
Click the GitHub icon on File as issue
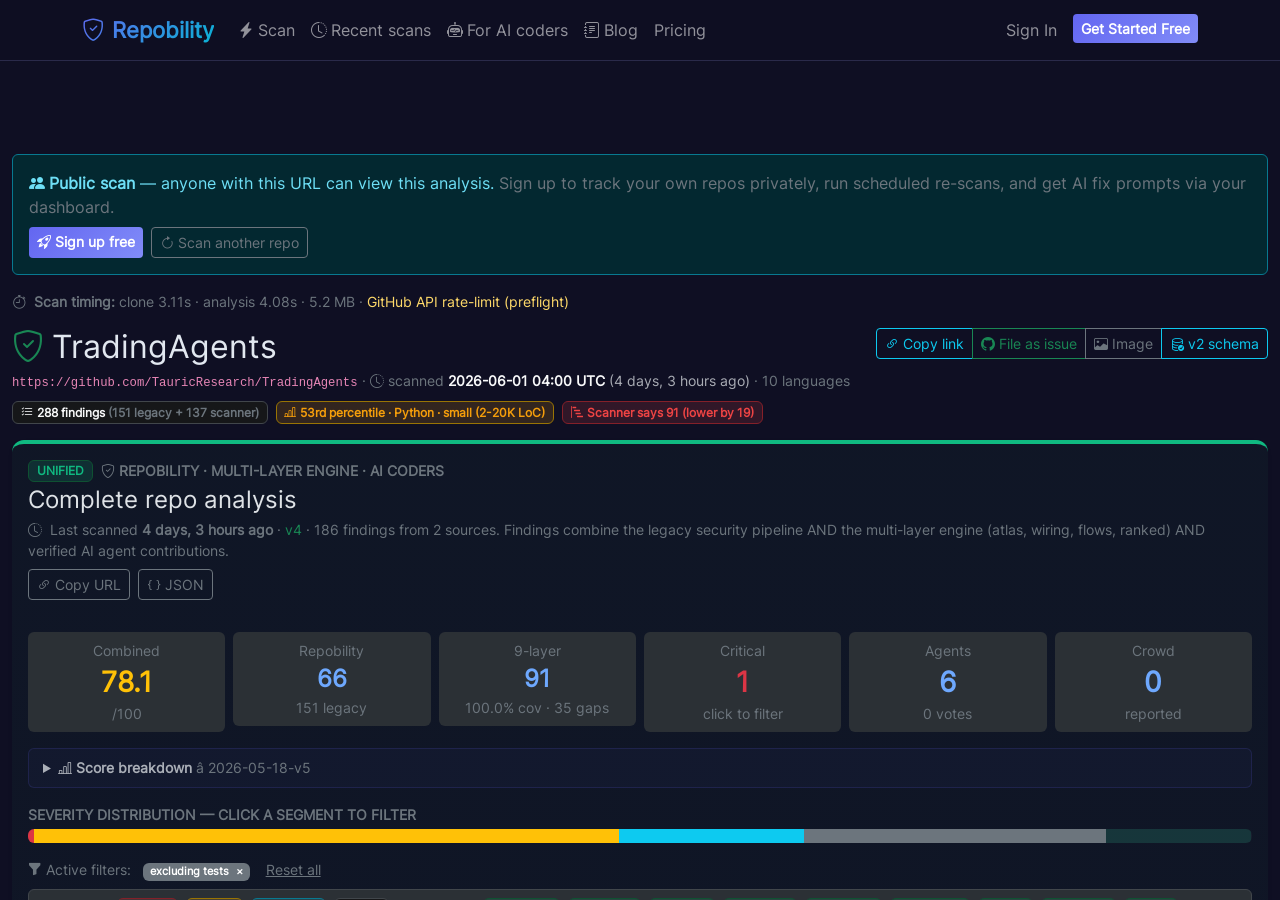tap(988, 344)
